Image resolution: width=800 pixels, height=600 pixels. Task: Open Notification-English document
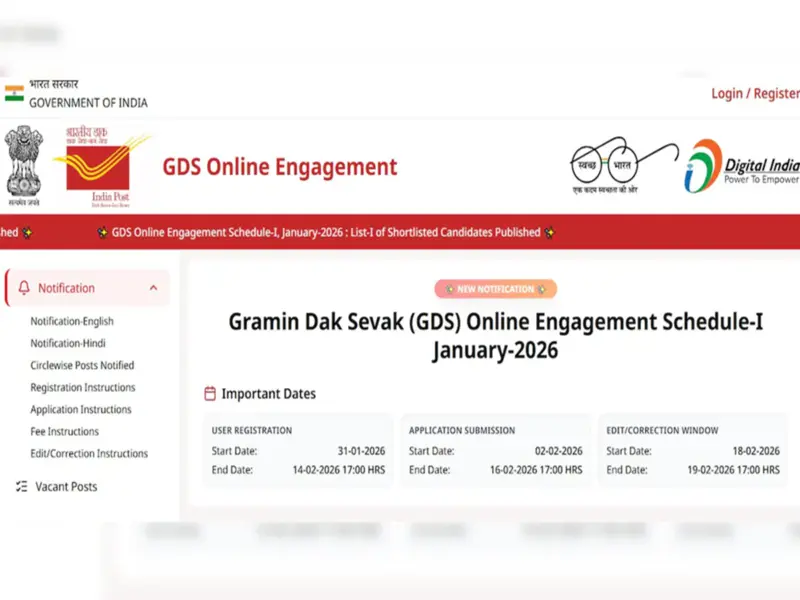[x=72, y=321]
